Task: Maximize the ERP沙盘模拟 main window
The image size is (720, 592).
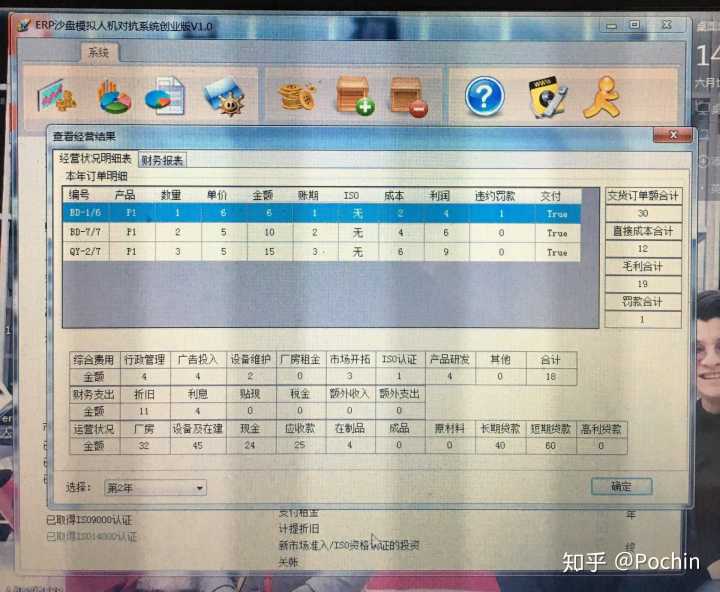Action: tap(635, 25)
